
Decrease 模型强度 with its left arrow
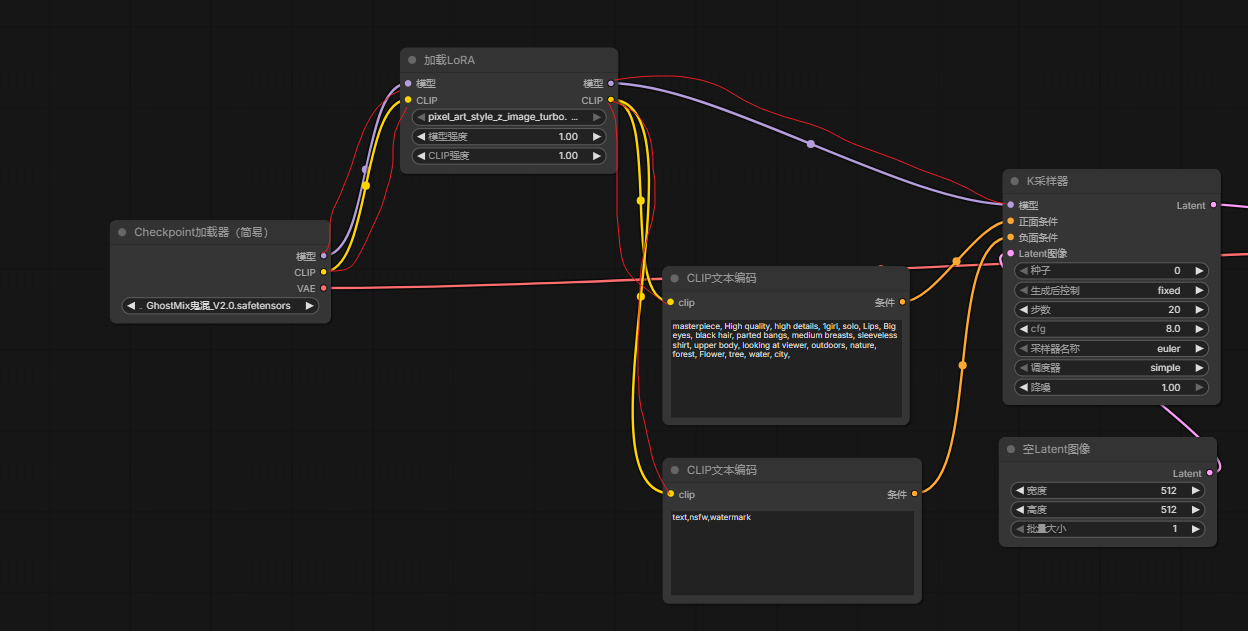422,137
